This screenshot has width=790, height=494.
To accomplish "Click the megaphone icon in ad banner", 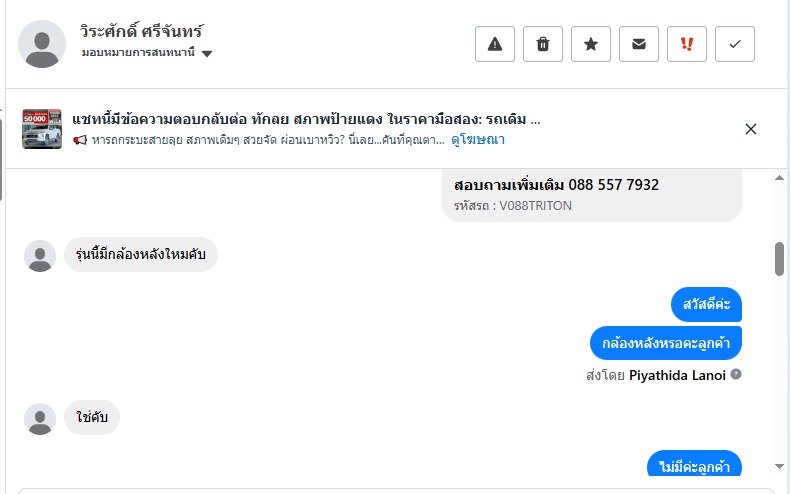I will pos(80,140).
